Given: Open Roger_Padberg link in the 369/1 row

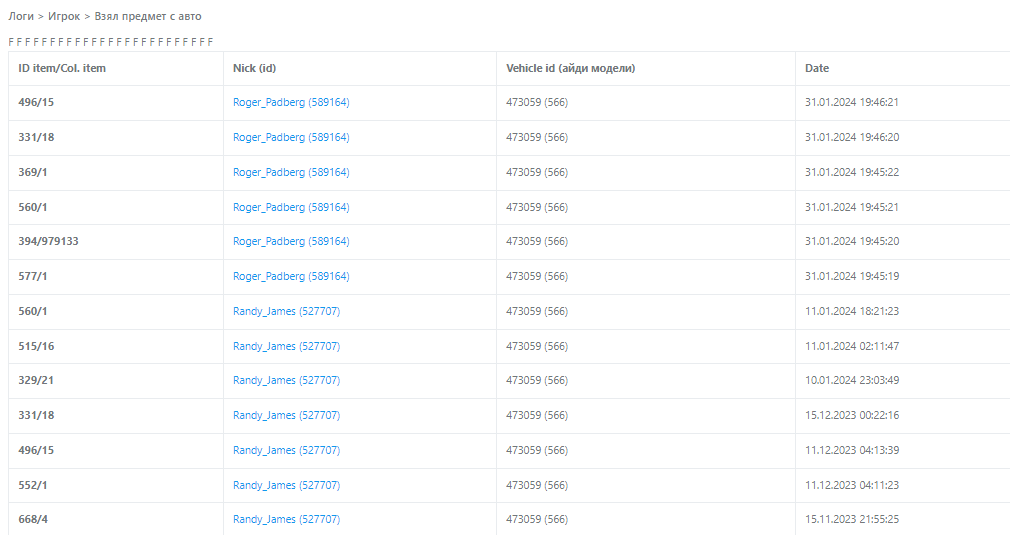Looking at the screenshot, I should click(291, 172).
